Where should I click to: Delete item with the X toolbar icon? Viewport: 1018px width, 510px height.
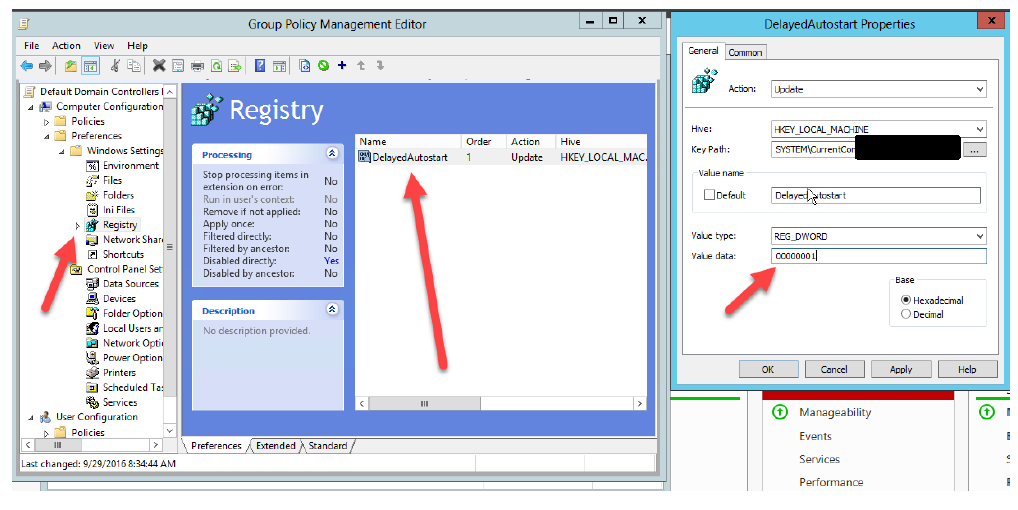tap(159, 66)
